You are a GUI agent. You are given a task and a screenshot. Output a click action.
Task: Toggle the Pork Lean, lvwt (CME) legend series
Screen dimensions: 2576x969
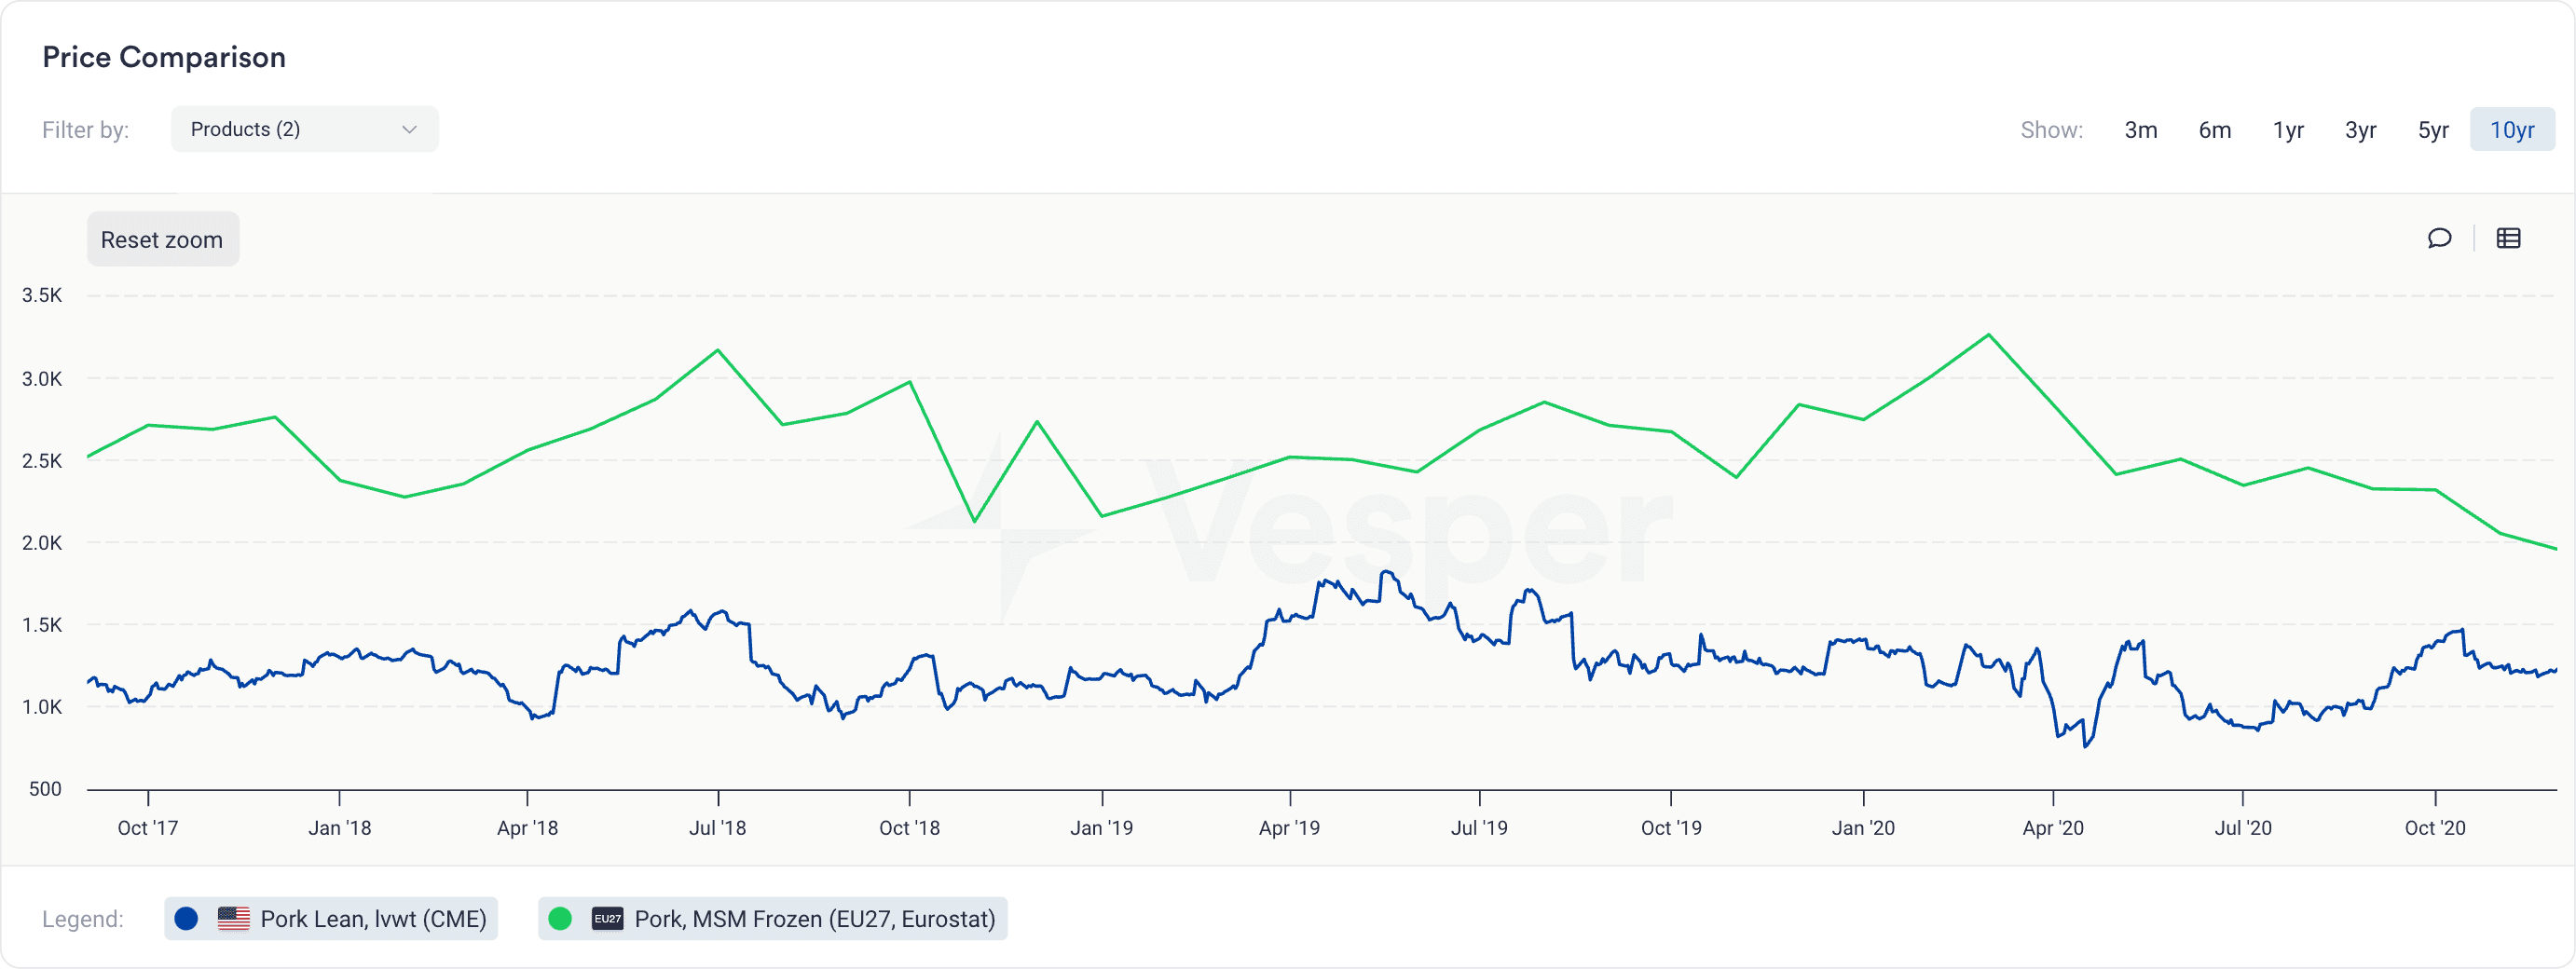(331, 918)
